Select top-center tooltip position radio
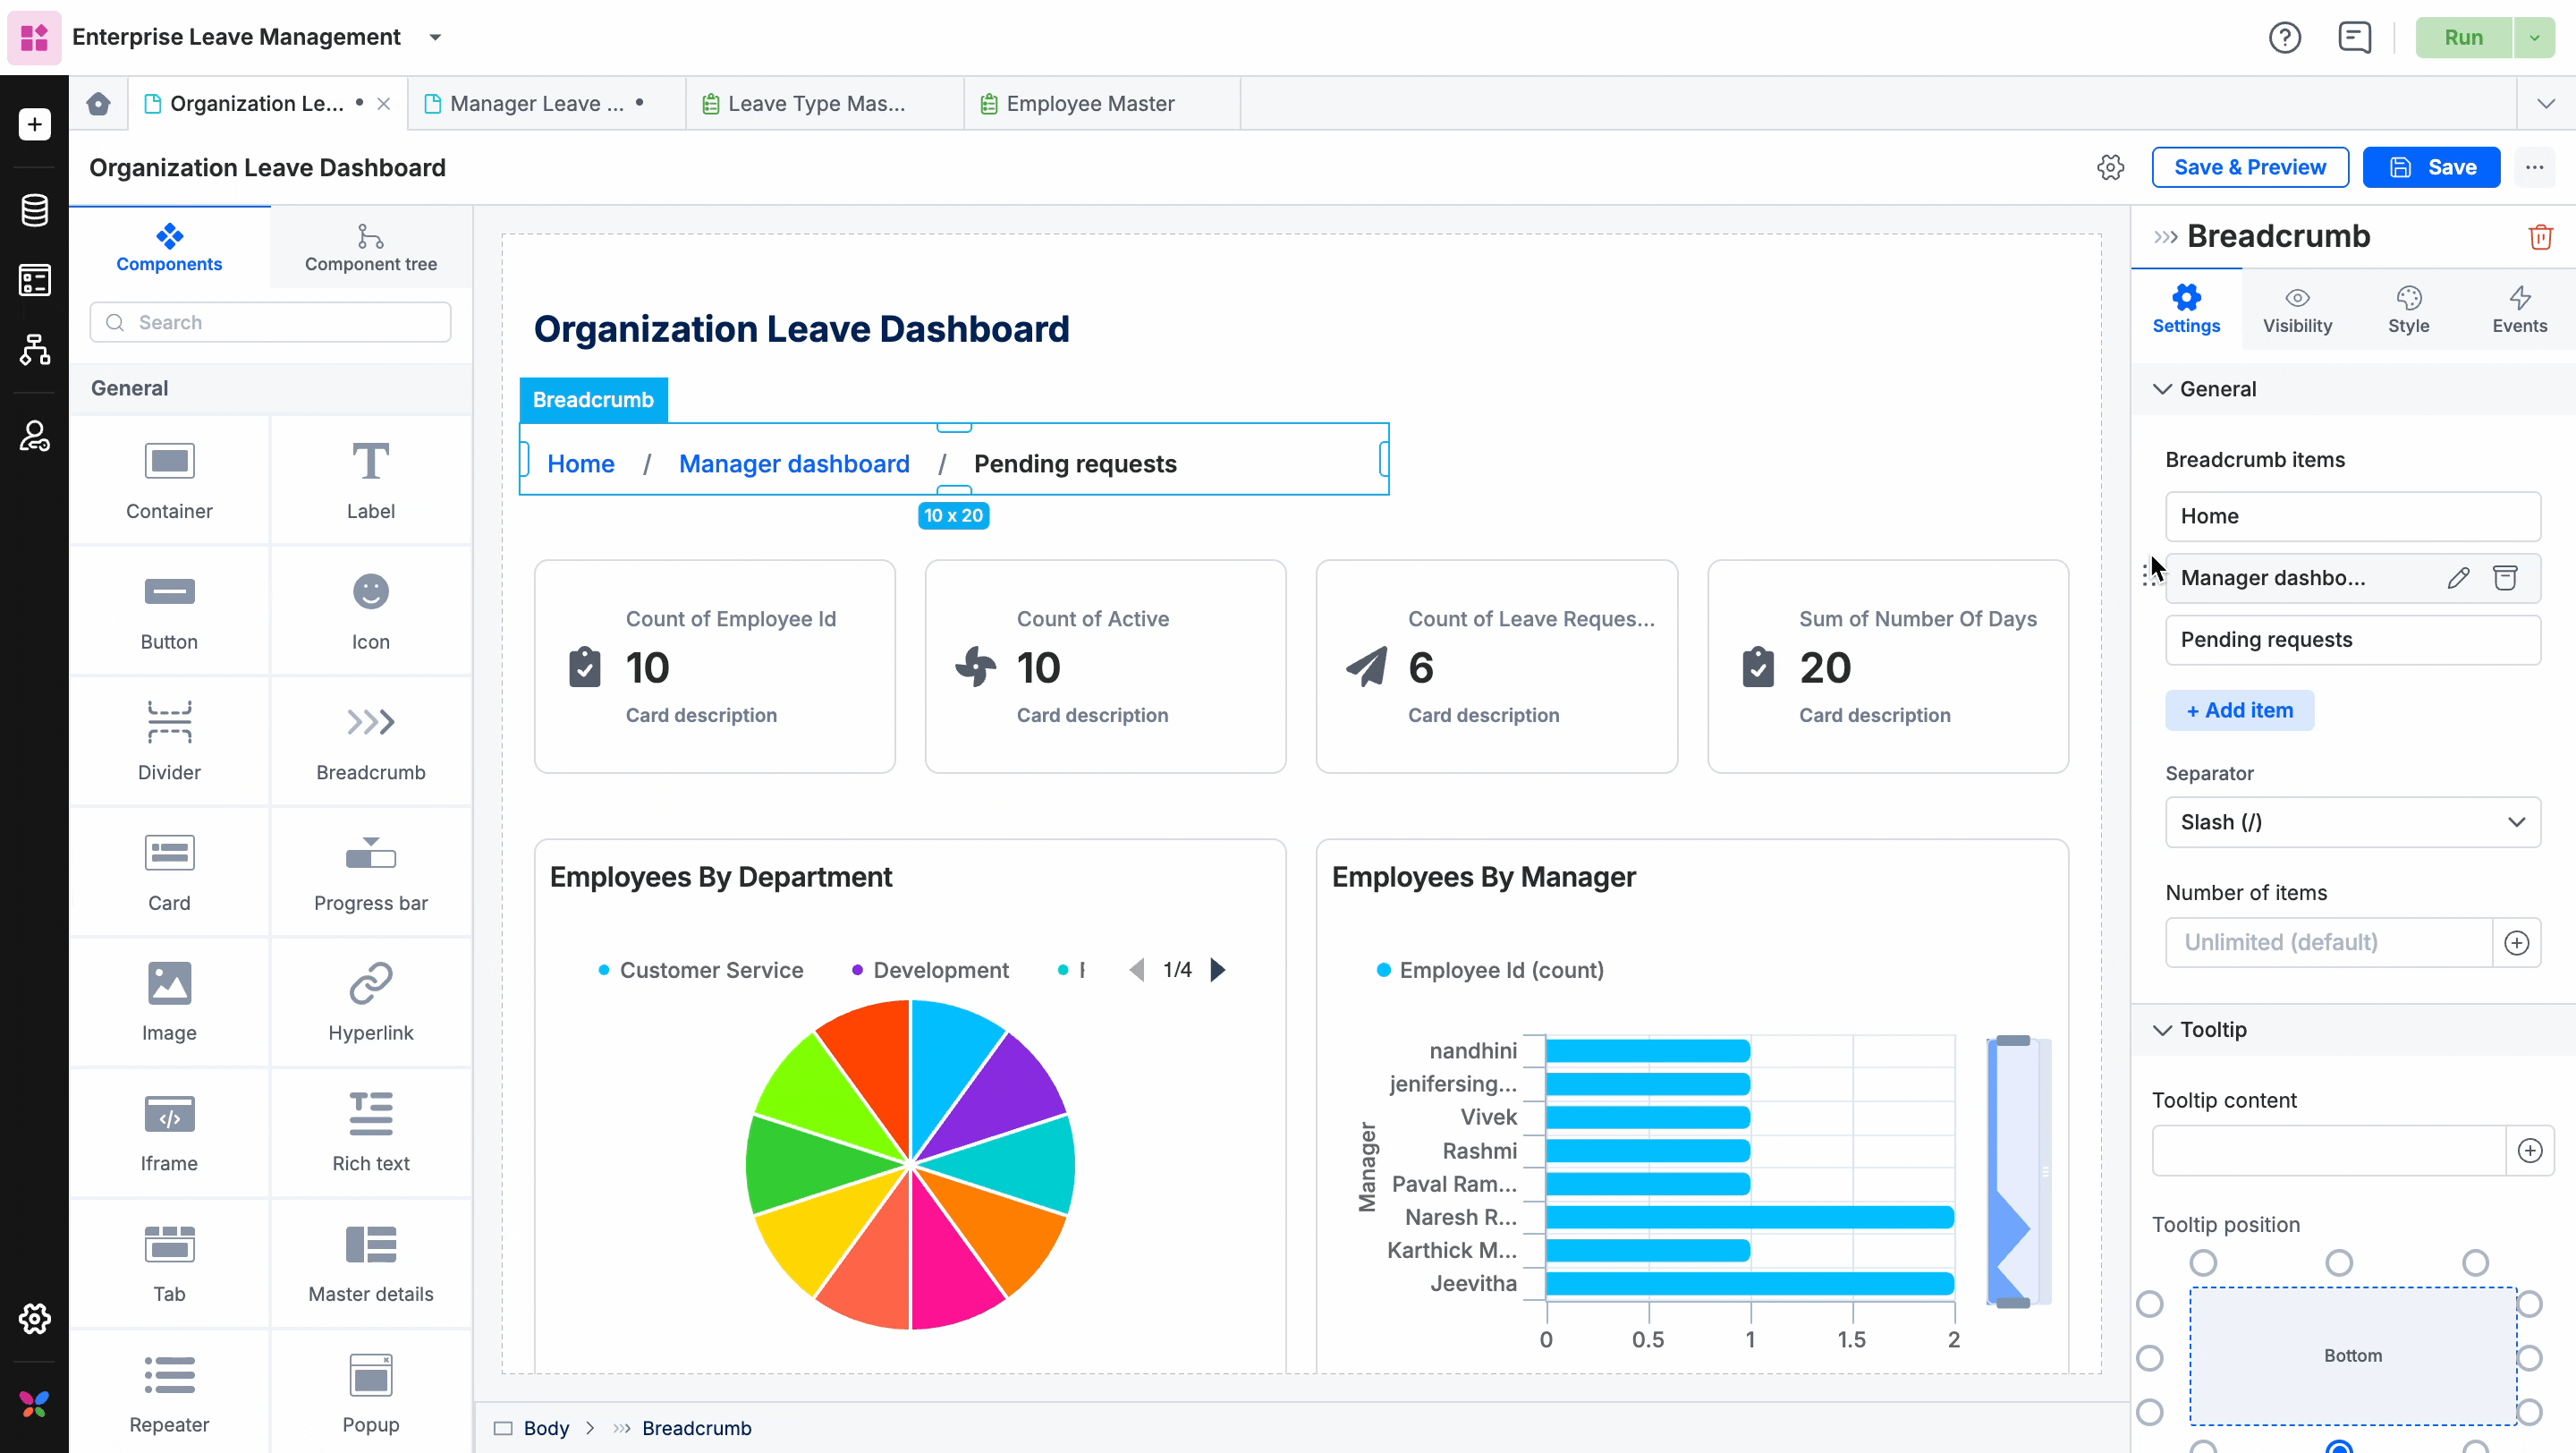Viewport: 2576px width, 1453px height. click(2339, 1262)
